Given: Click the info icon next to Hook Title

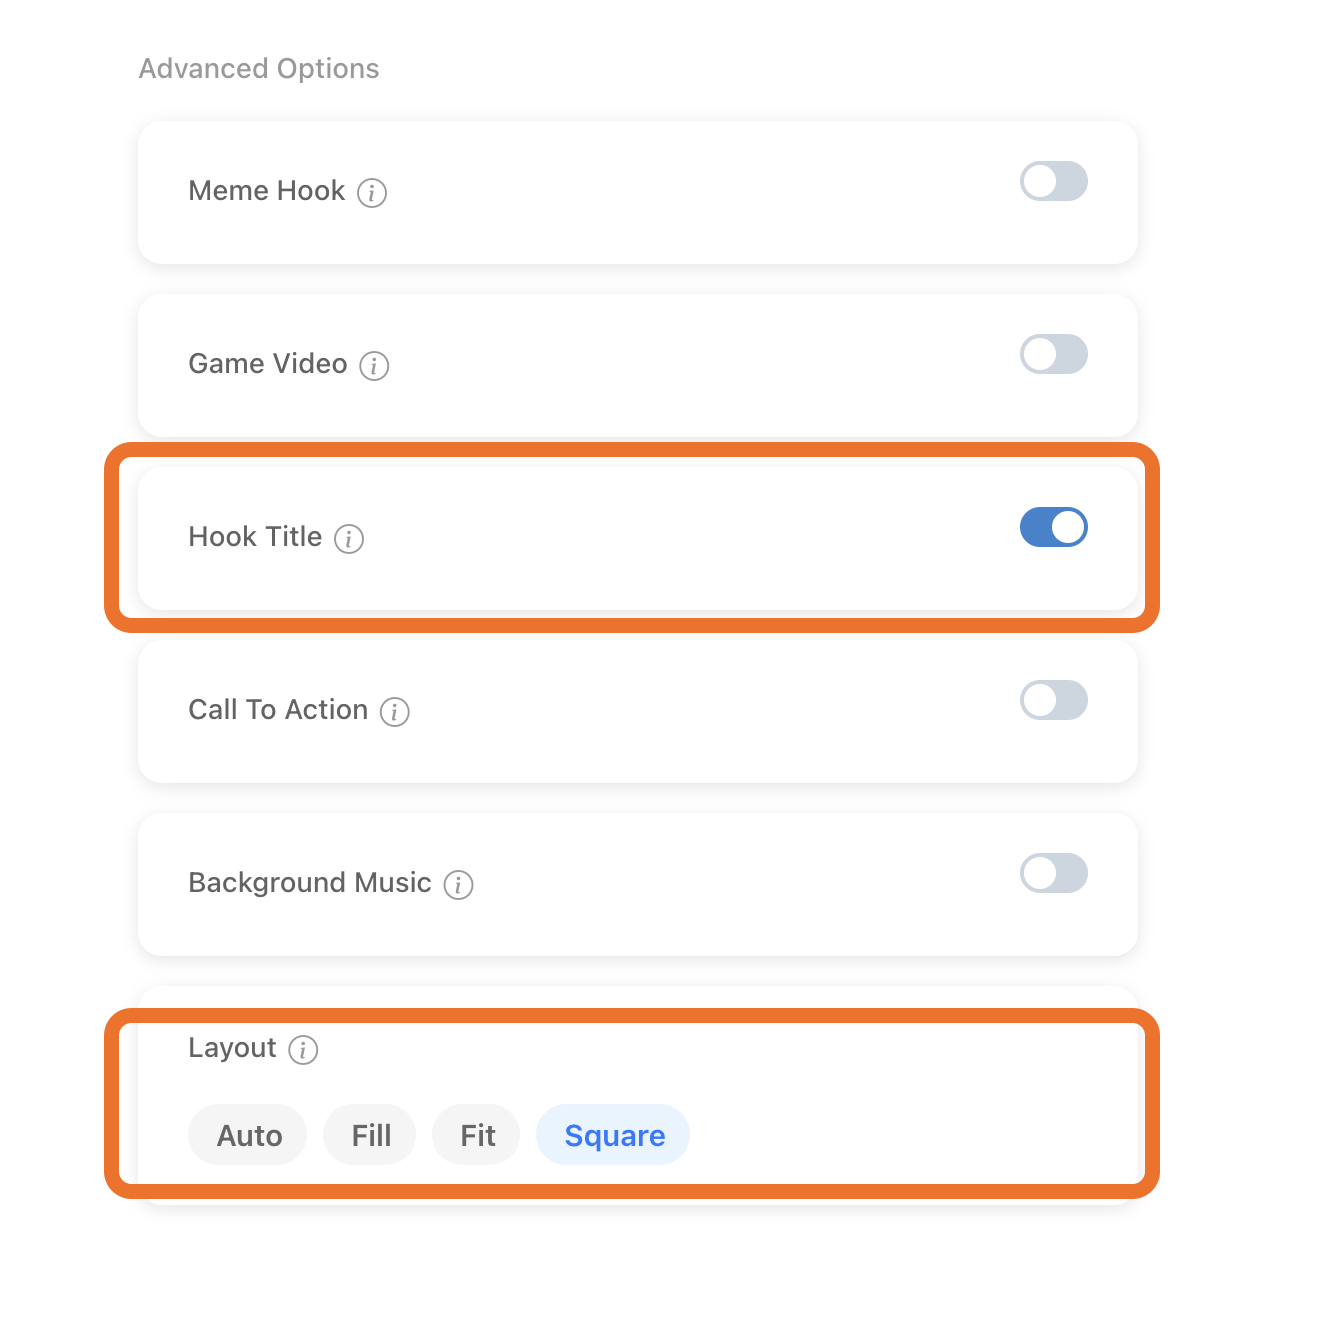Looking at the screenshot, I should pos(349,538).
